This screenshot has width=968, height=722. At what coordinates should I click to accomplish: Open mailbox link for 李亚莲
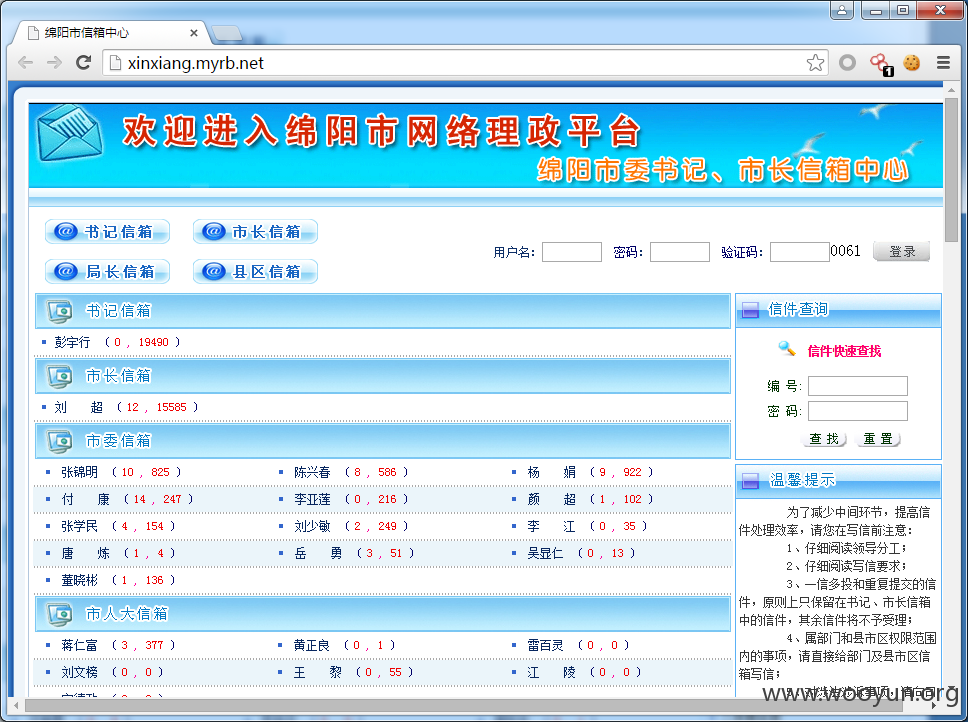(312, 499)
